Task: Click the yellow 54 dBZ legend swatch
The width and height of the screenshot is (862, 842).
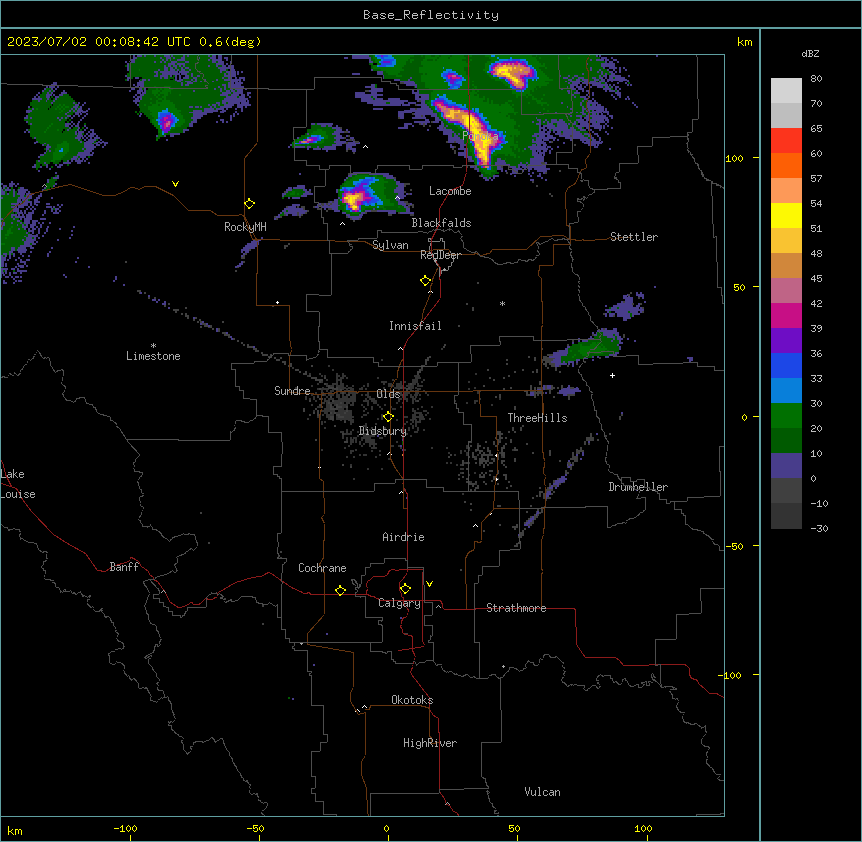Action: [x=786, y=215]
